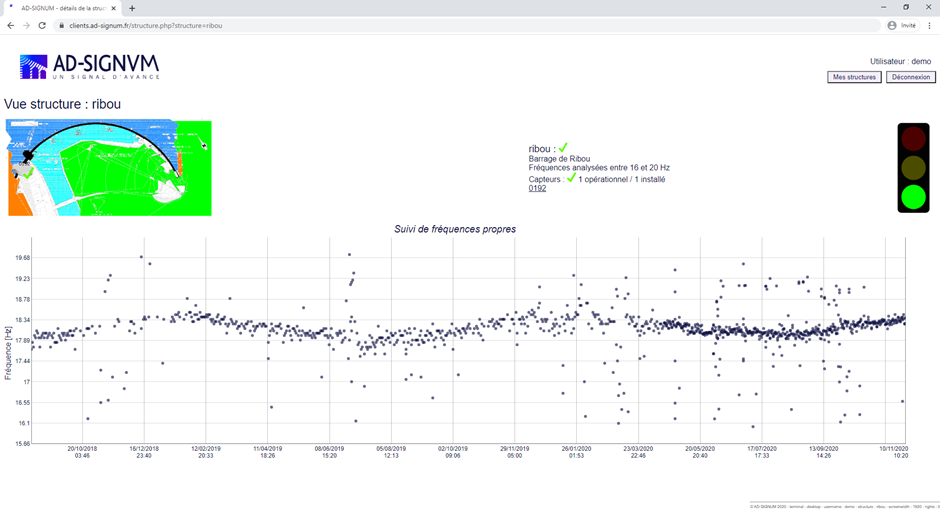Click the Suivi de fréquences propres chart title
This screenshot has width=940, height=509.
coord(455,229)
